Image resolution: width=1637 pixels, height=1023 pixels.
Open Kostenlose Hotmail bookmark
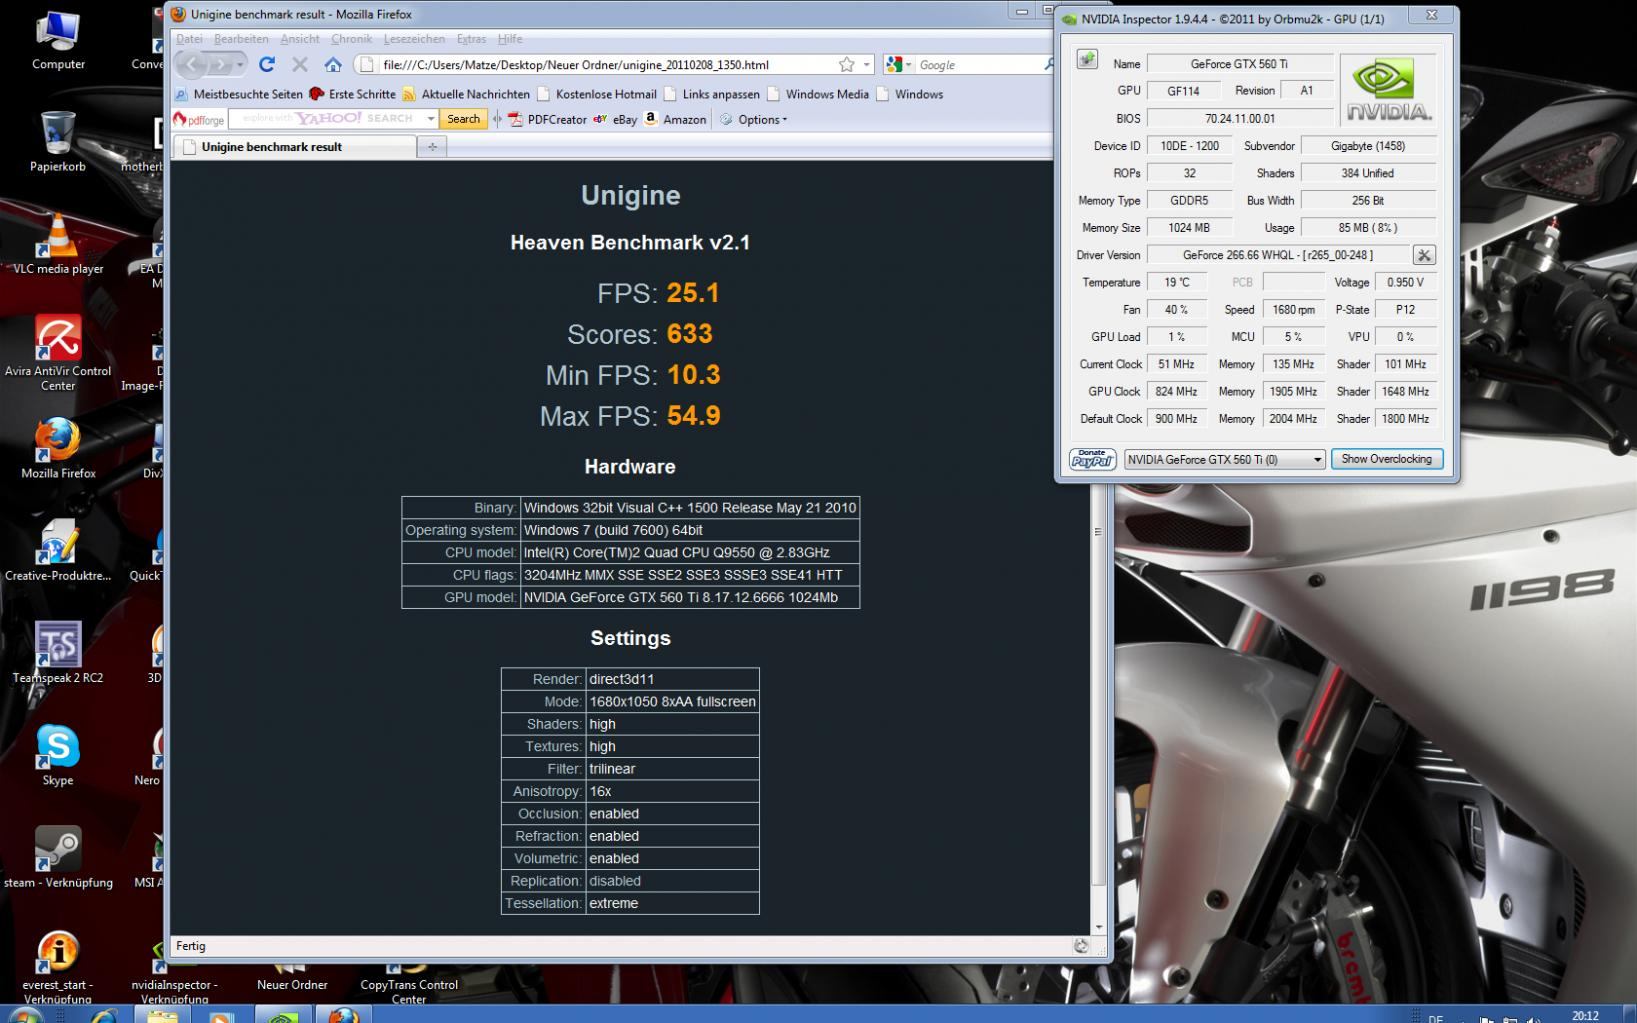pyautogui.click(x=597, y=94)
